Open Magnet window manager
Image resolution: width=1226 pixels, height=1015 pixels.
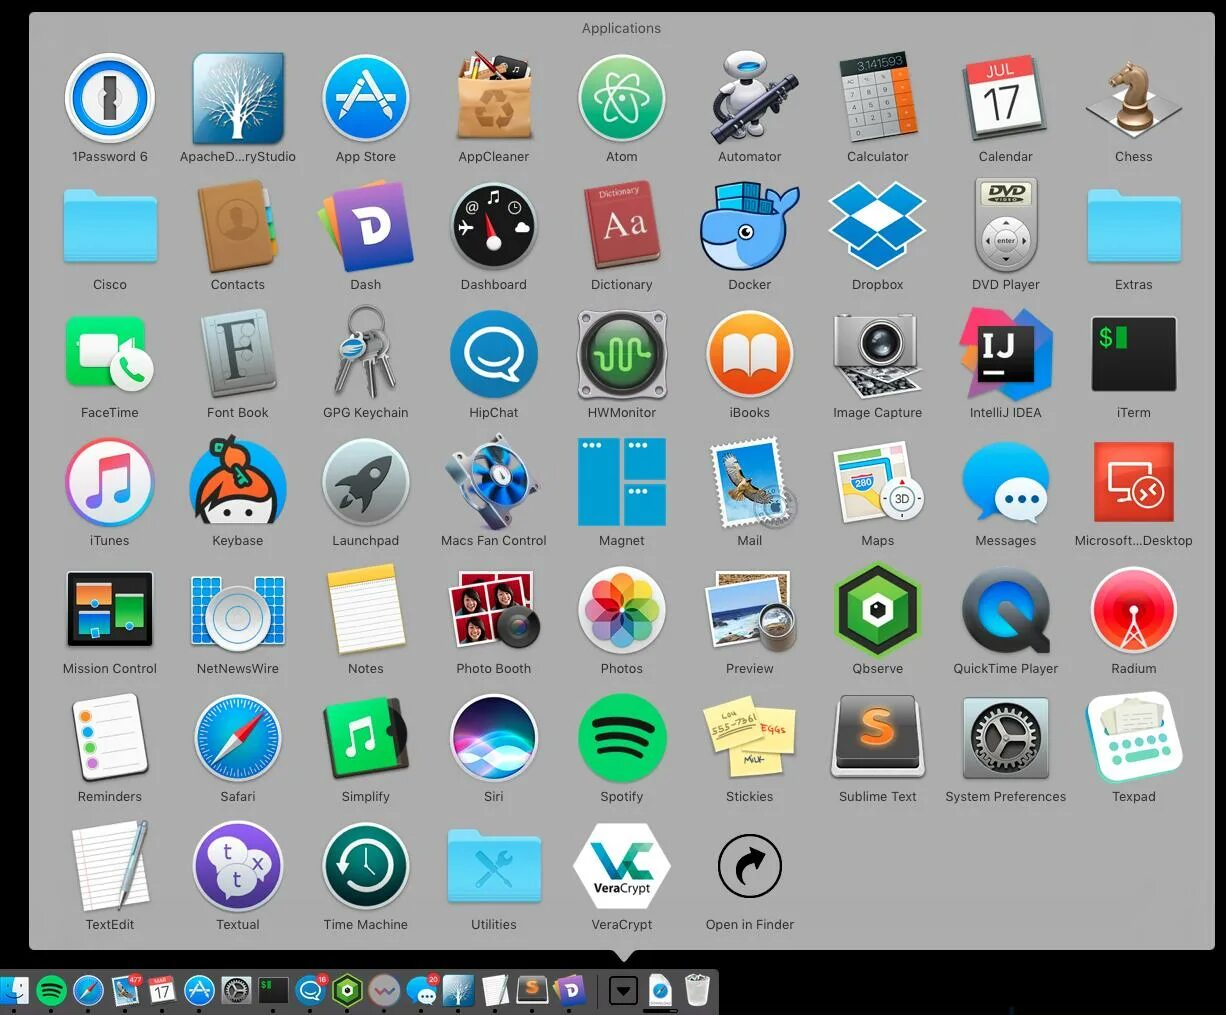click(622, 483)
